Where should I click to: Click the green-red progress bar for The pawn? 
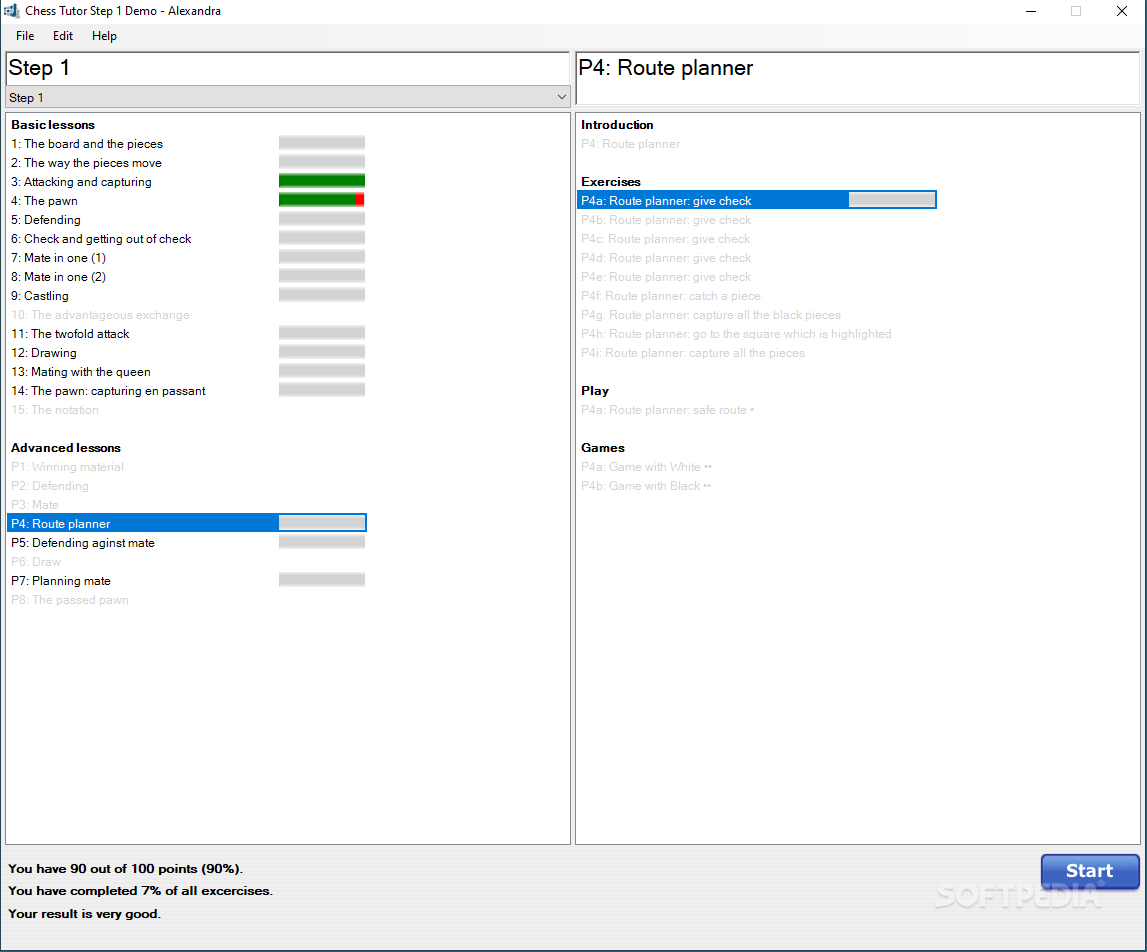click(x=322, y=200)
